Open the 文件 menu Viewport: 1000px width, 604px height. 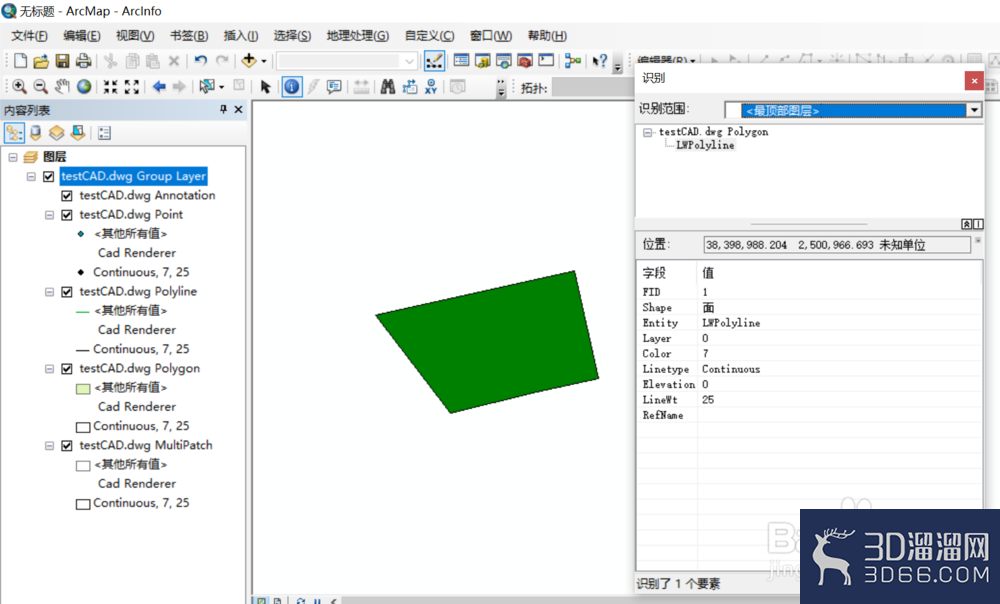pos(29,35)
